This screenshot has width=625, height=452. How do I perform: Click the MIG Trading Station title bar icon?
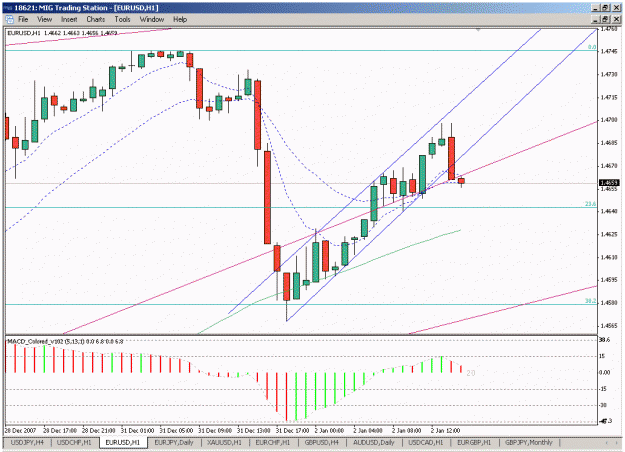8,8
